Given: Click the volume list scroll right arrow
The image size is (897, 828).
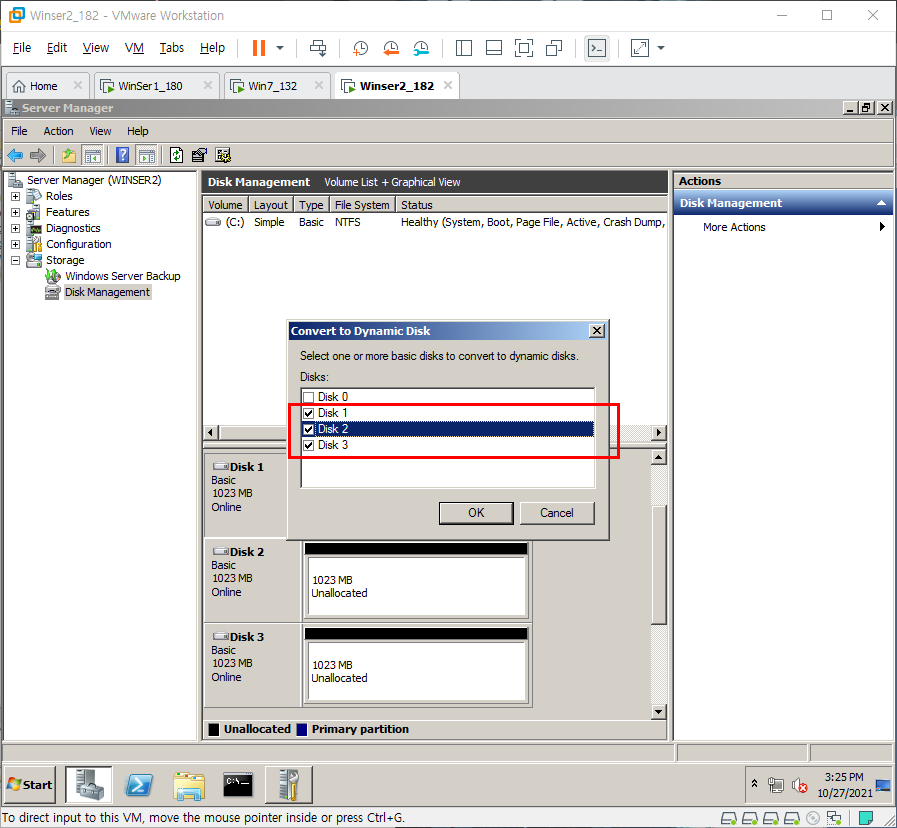Looking at the screenshot, I should [x=658, y=432].
